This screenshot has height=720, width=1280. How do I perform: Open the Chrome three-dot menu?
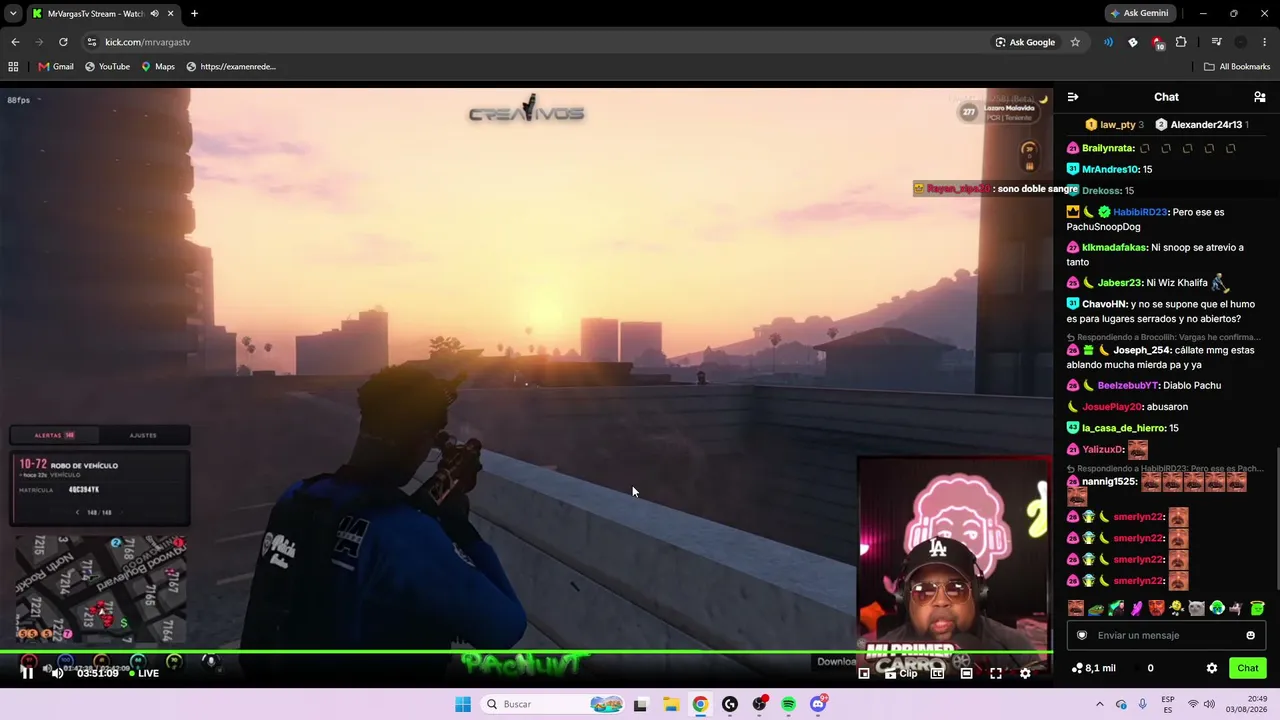pos(1265,42)
